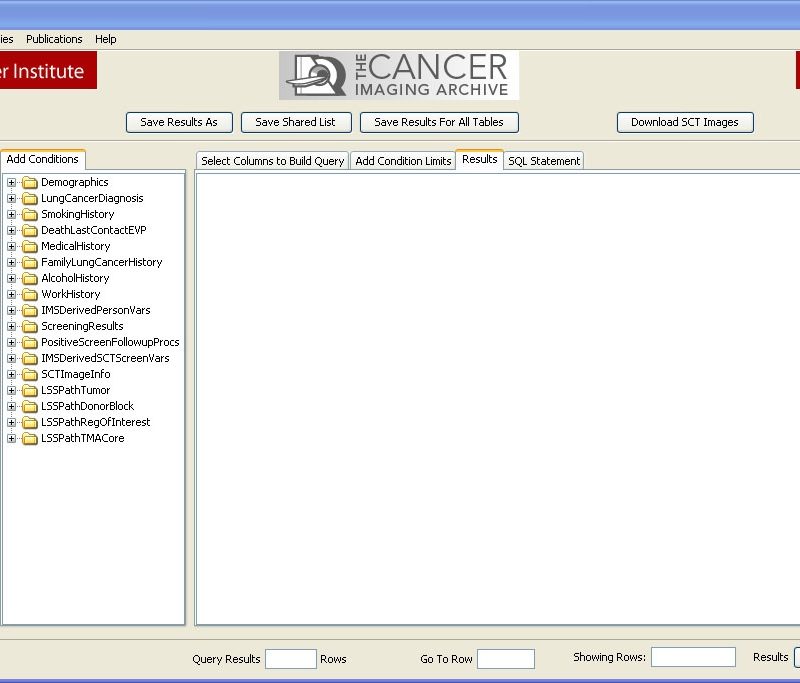Click the Query Results rows field
This screenshot has height=683, width=800.
[x=291, y=659]
